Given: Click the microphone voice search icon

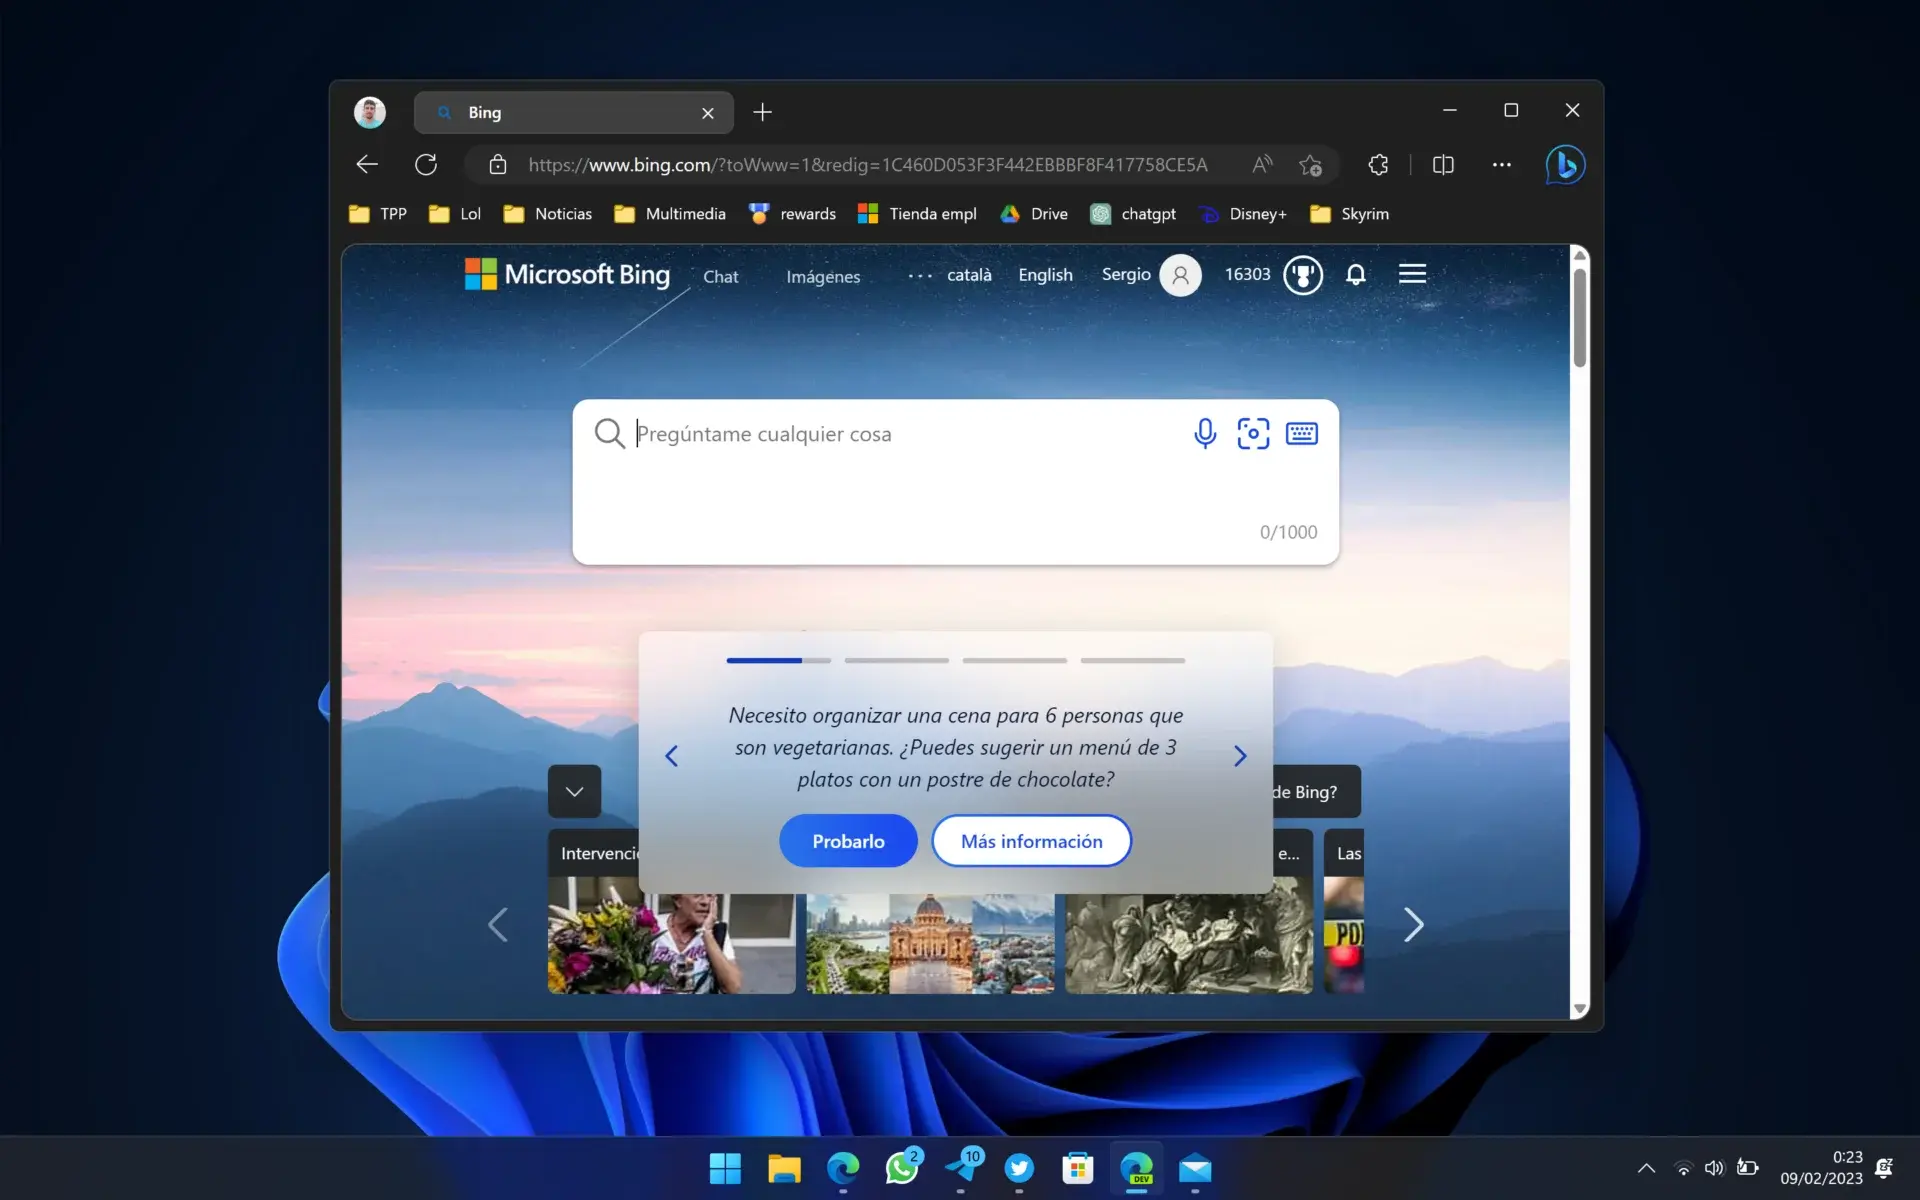Looking at the screenshot, I should [1205, 433].
